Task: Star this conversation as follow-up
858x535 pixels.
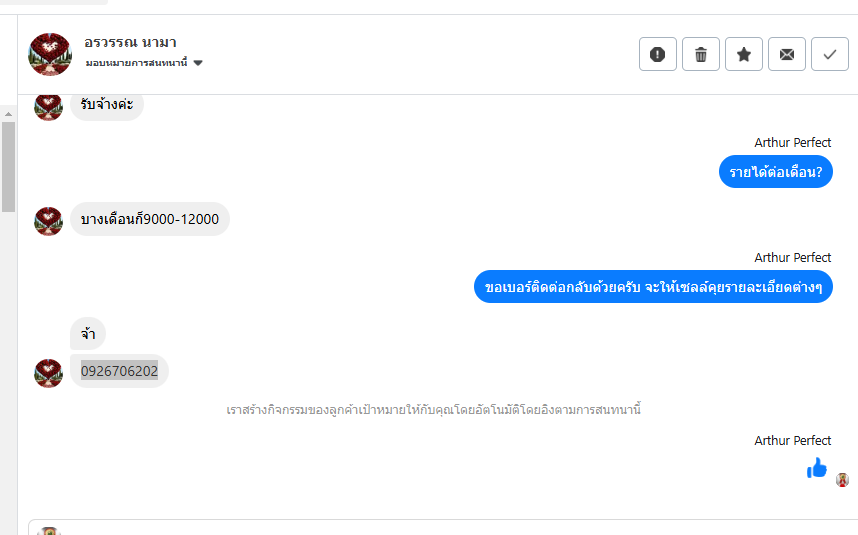Action: click(743, 54)
